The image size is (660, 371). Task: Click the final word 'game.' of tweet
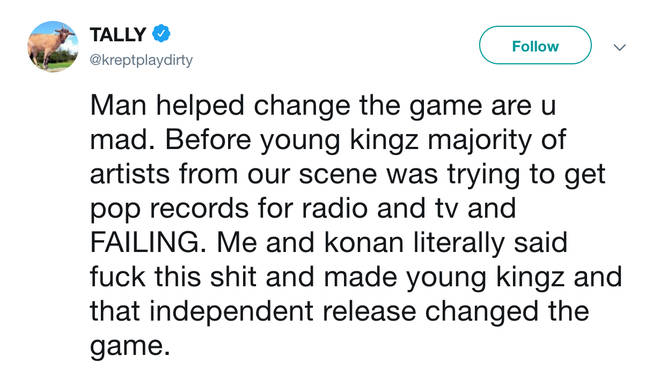pyautogui.click(x=130, y=347)
